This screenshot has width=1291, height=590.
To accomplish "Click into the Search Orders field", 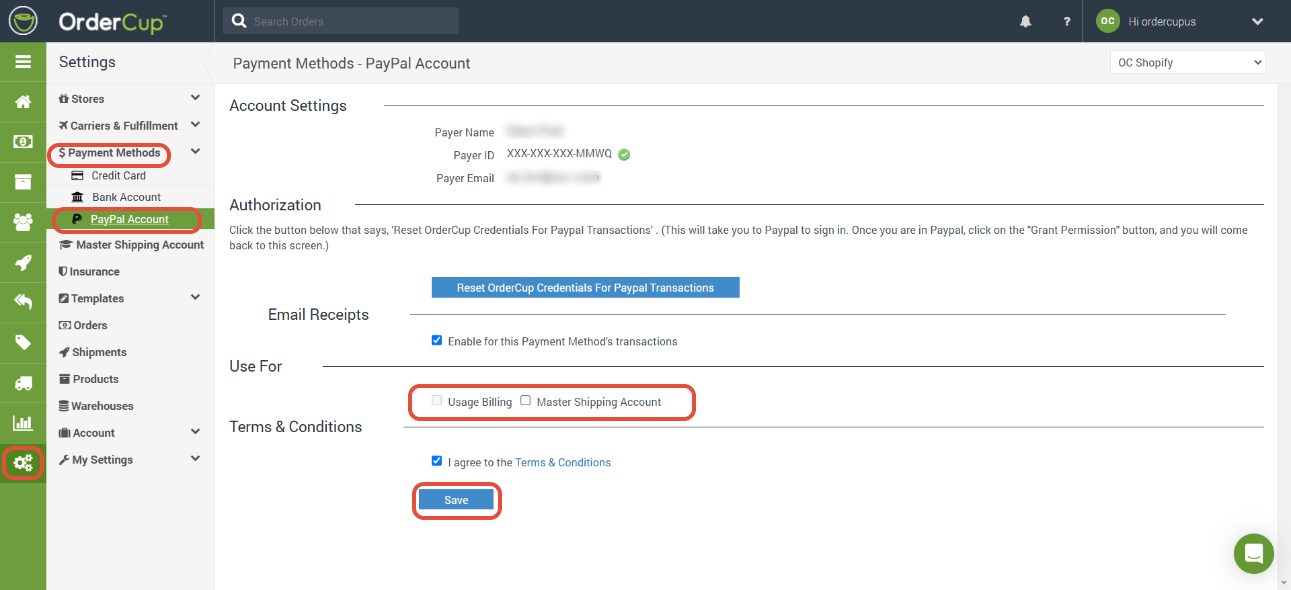I will 340,21.
